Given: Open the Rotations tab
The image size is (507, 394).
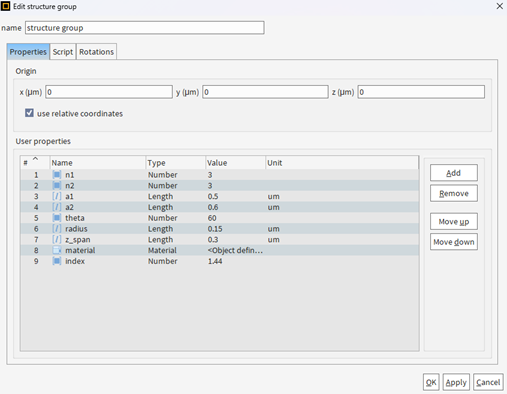Looking at the screenshot, I should click(x=96, y=52).
